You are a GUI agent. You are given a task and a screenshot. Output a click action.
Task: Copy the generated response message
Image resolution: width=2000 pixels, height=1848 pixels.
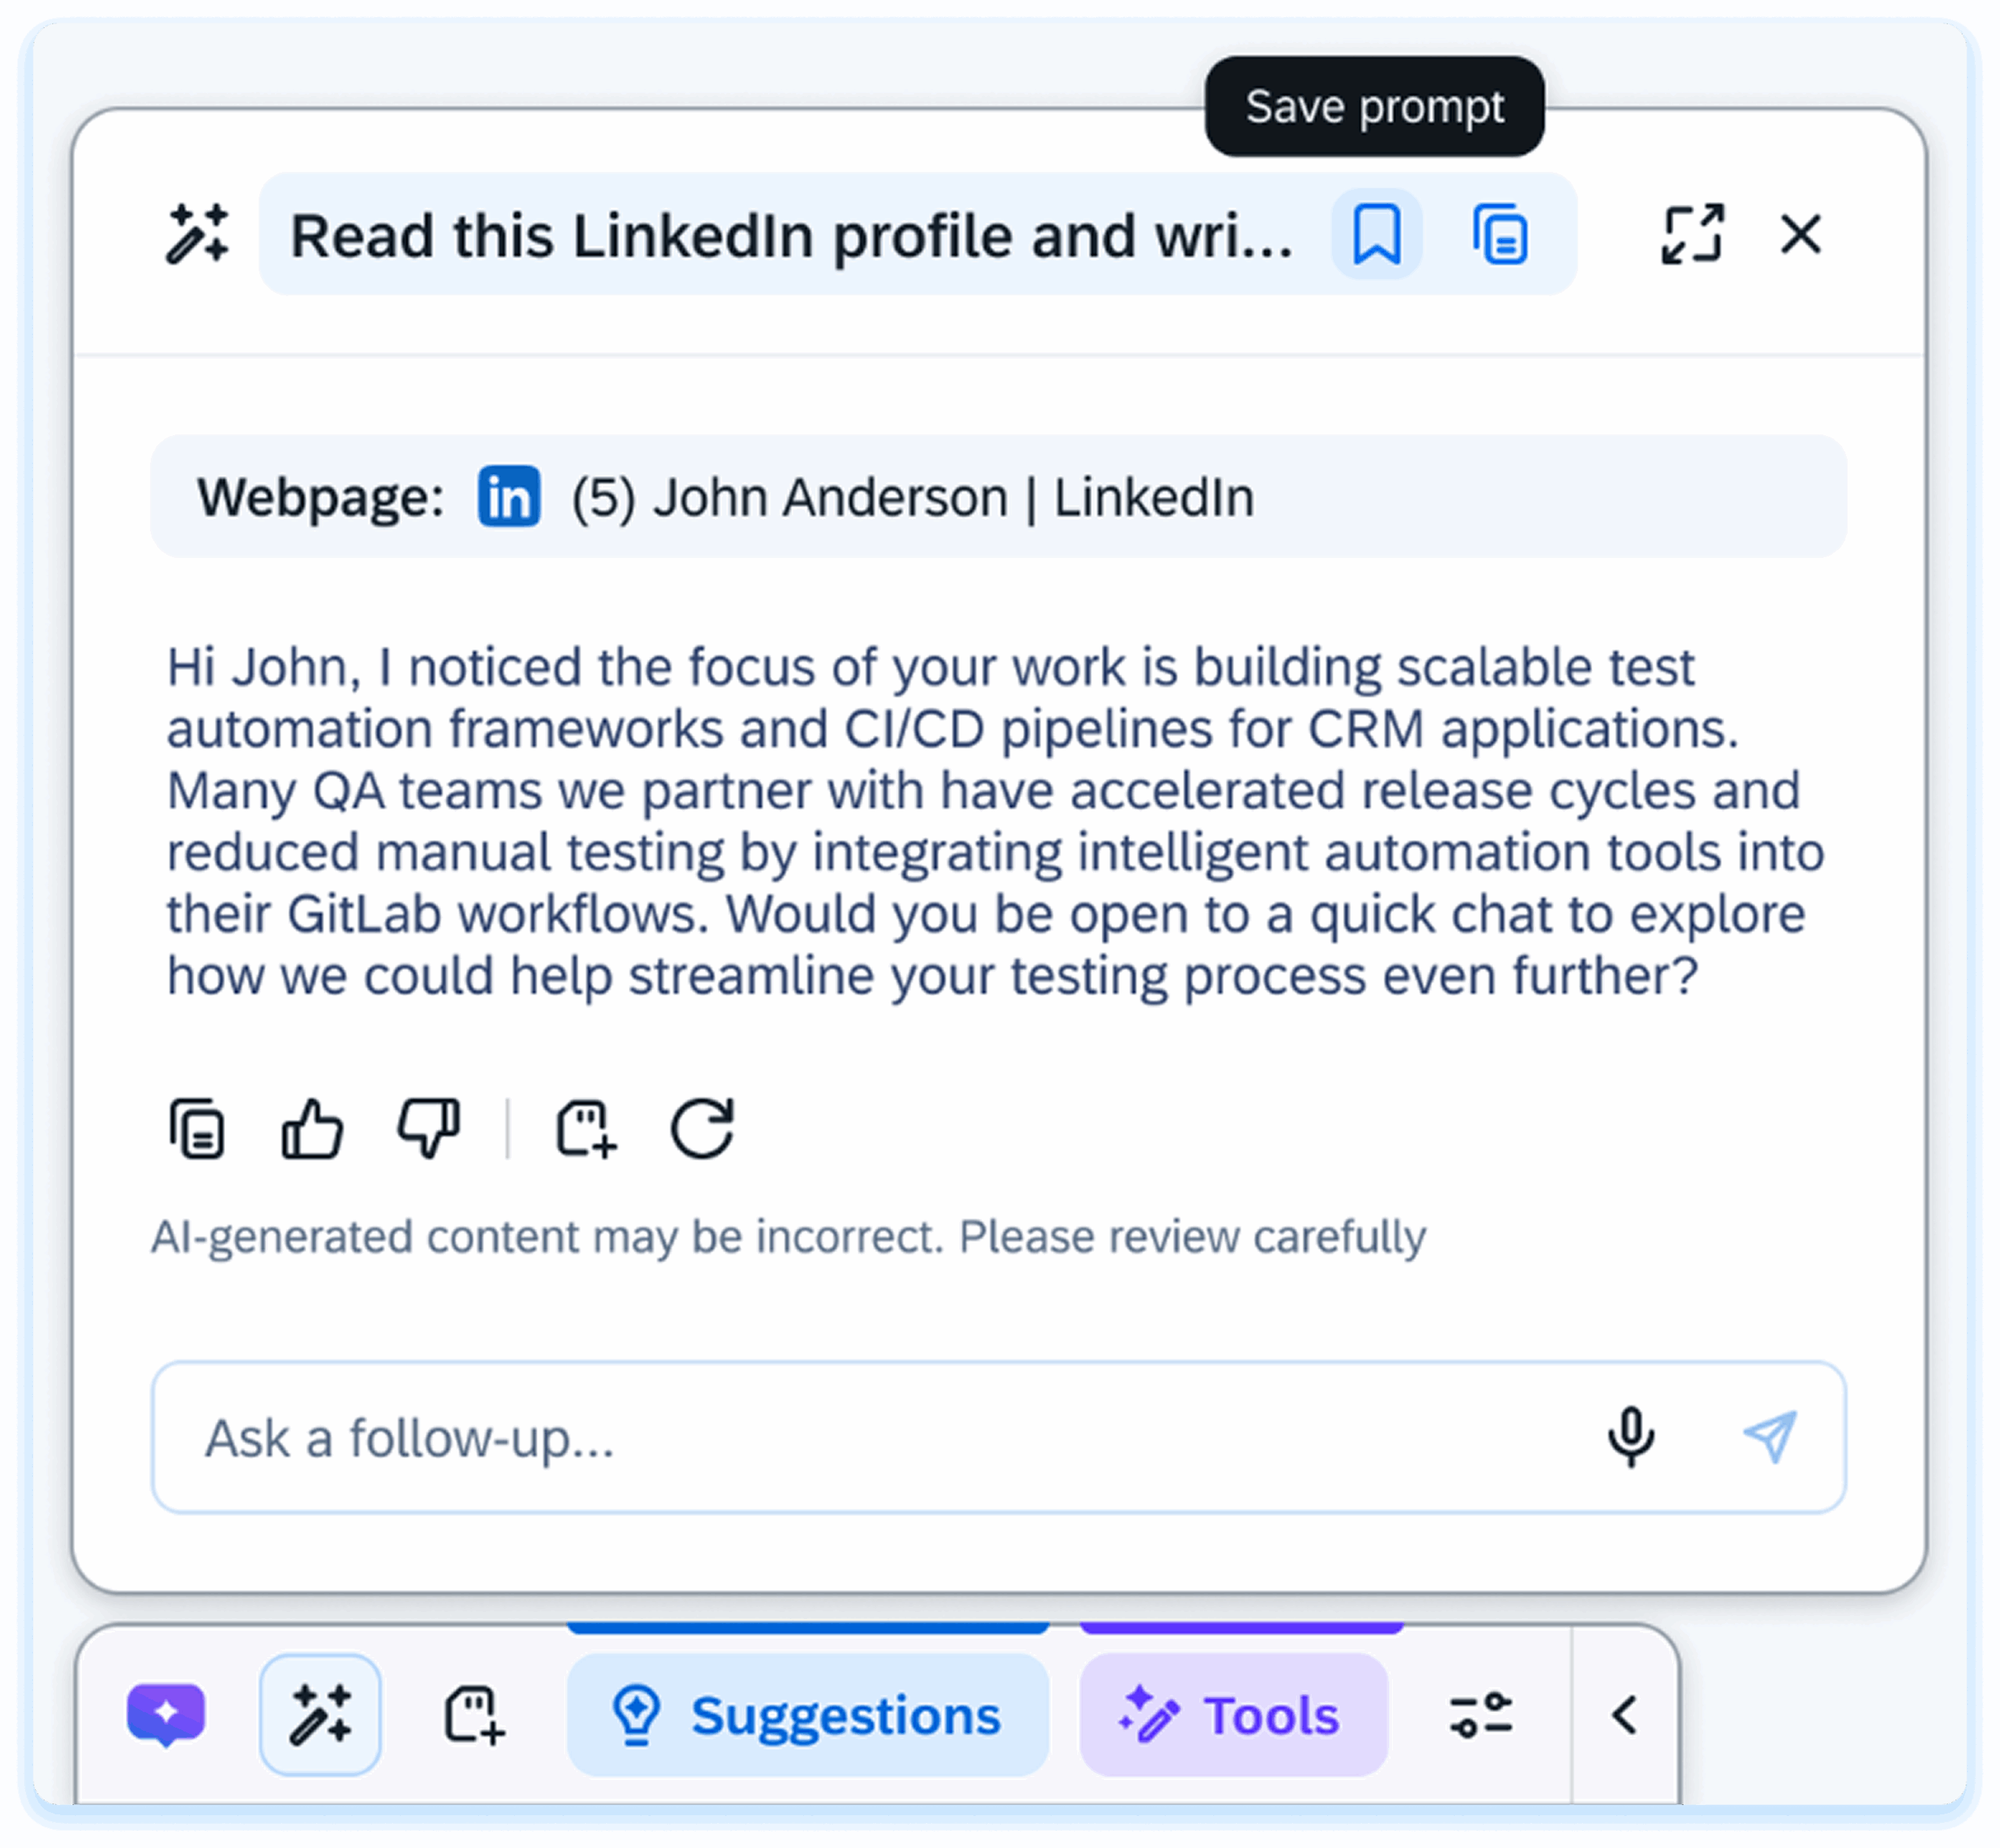(197, 1129)
